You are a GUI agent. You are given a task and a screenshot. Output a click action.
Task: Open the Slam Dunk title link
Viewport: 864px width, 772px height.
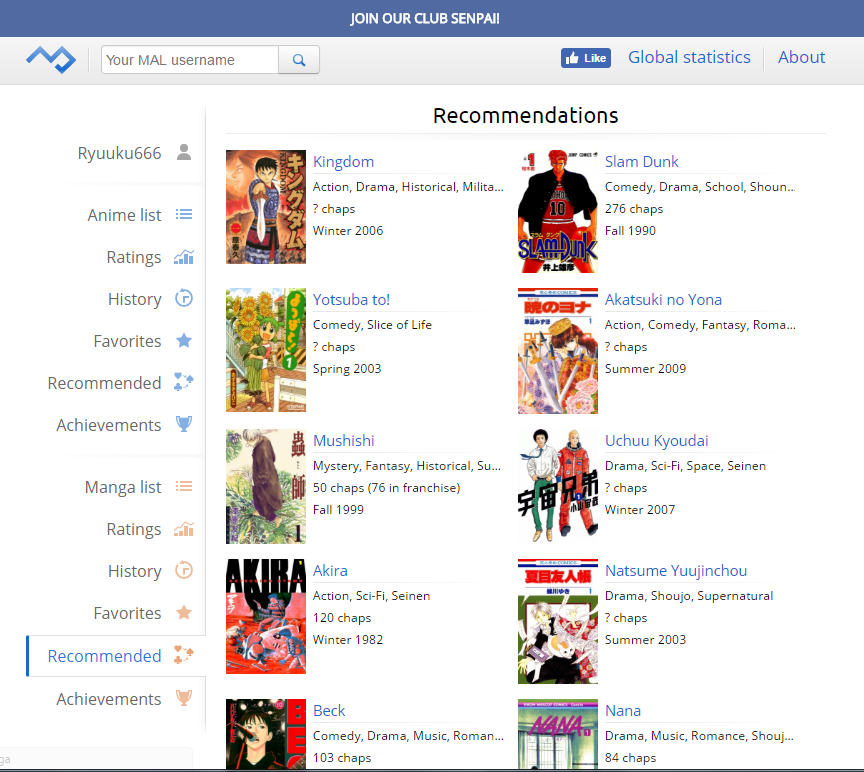pyautogui.click(x=641, y=162)
